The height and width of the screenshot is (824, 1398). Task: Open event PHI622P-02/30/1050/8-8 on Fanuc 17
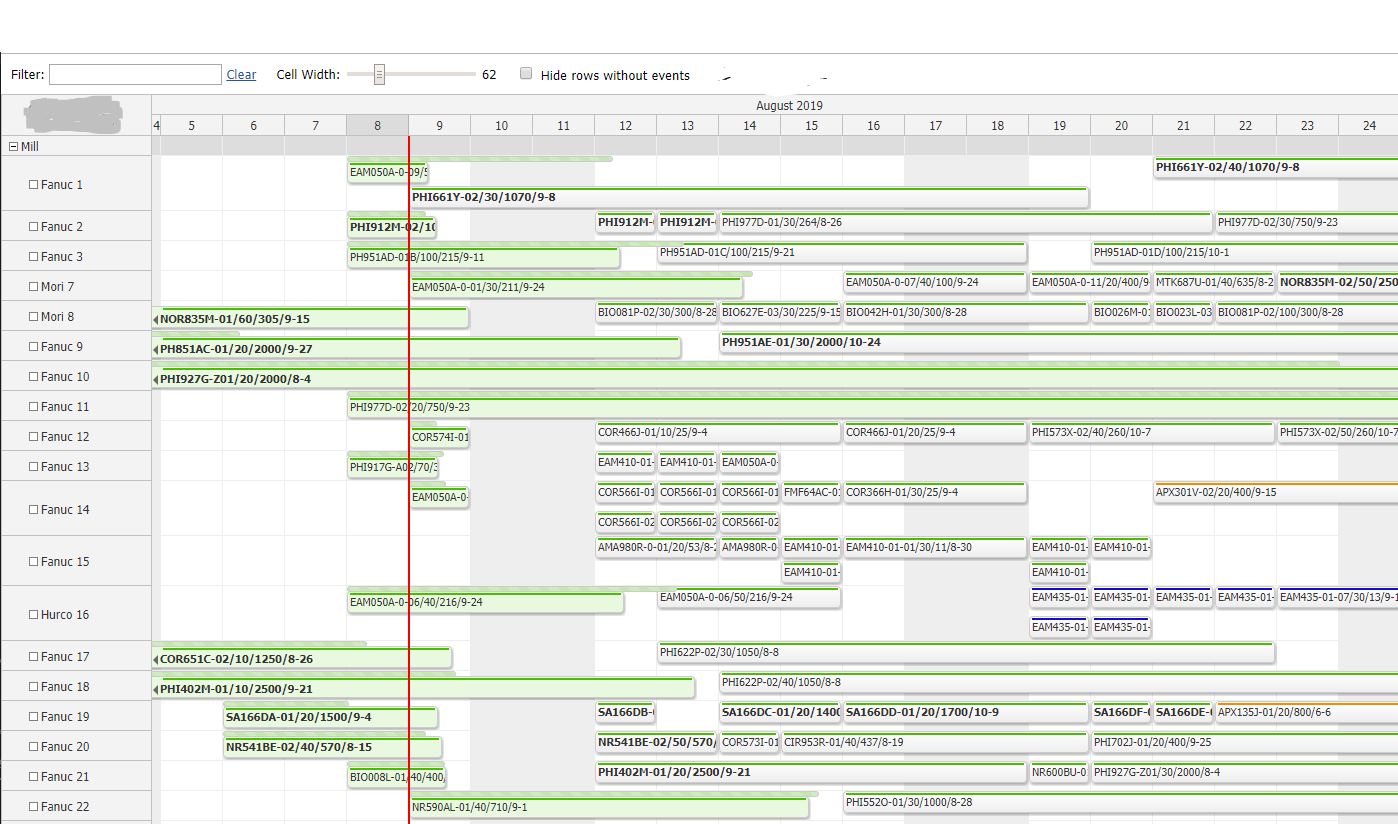(966, 653)
